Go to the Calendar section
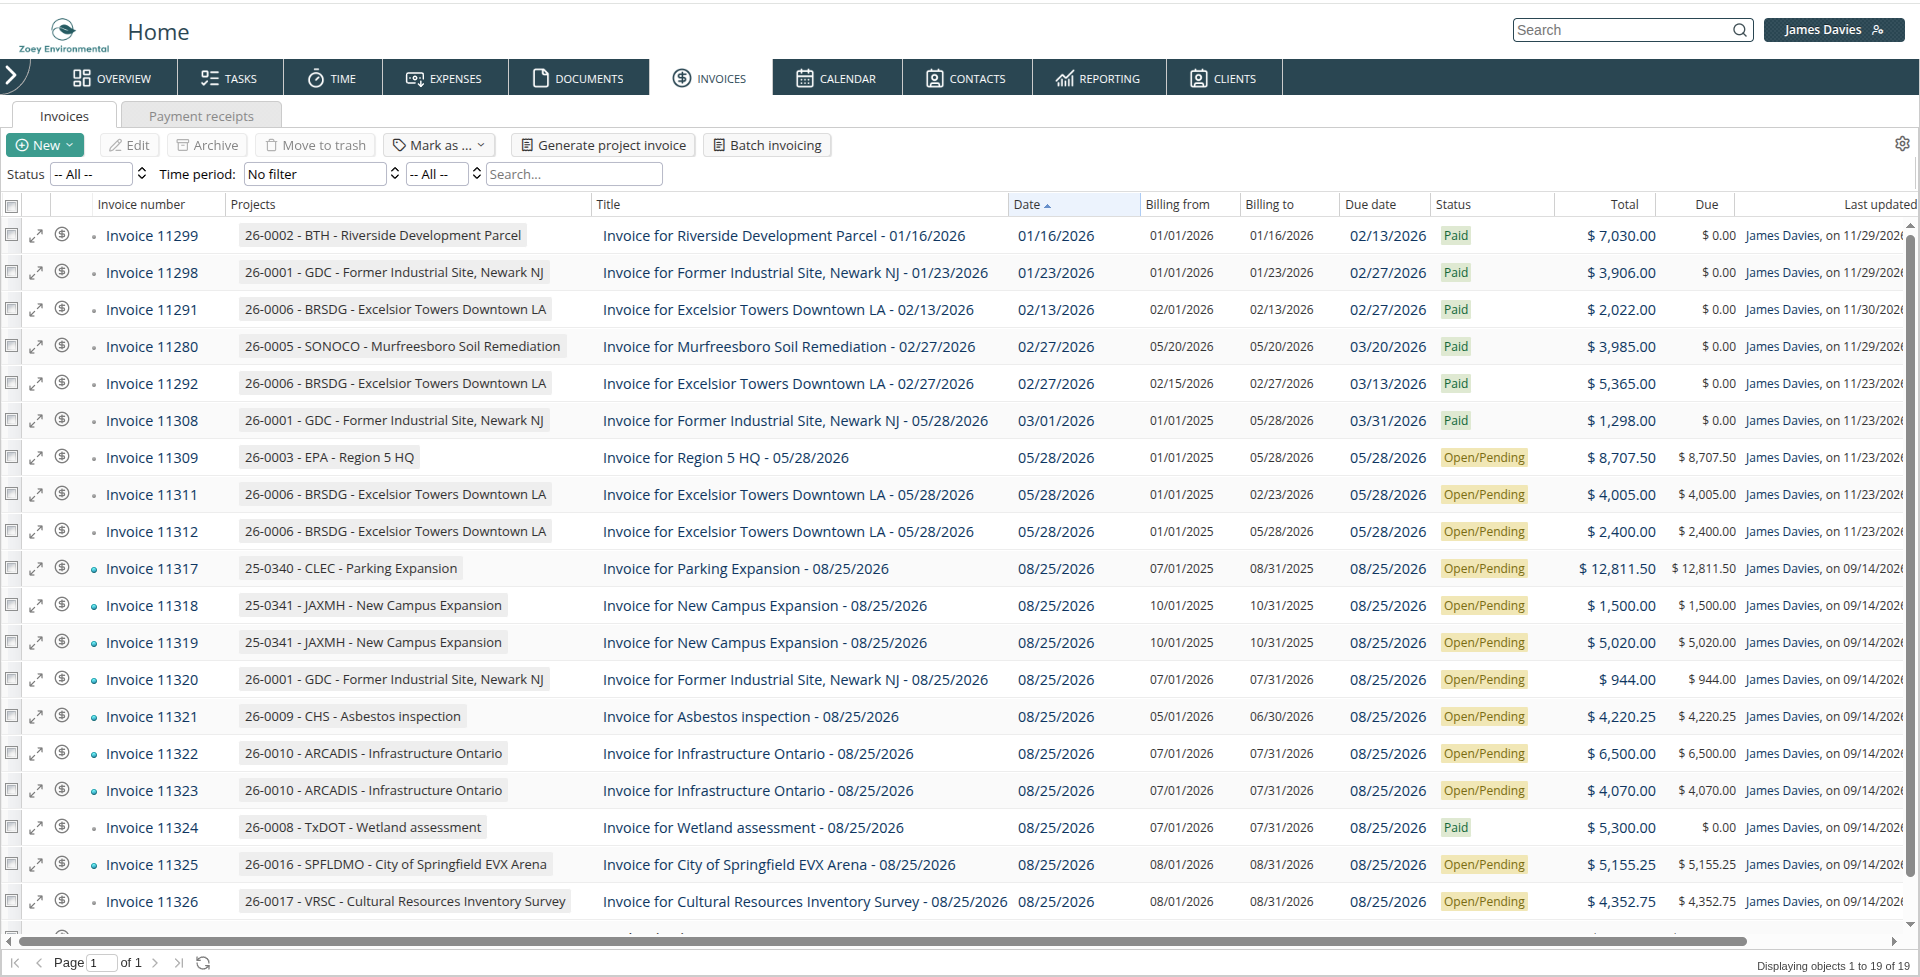1920x977 pixels. pos(837,78)
